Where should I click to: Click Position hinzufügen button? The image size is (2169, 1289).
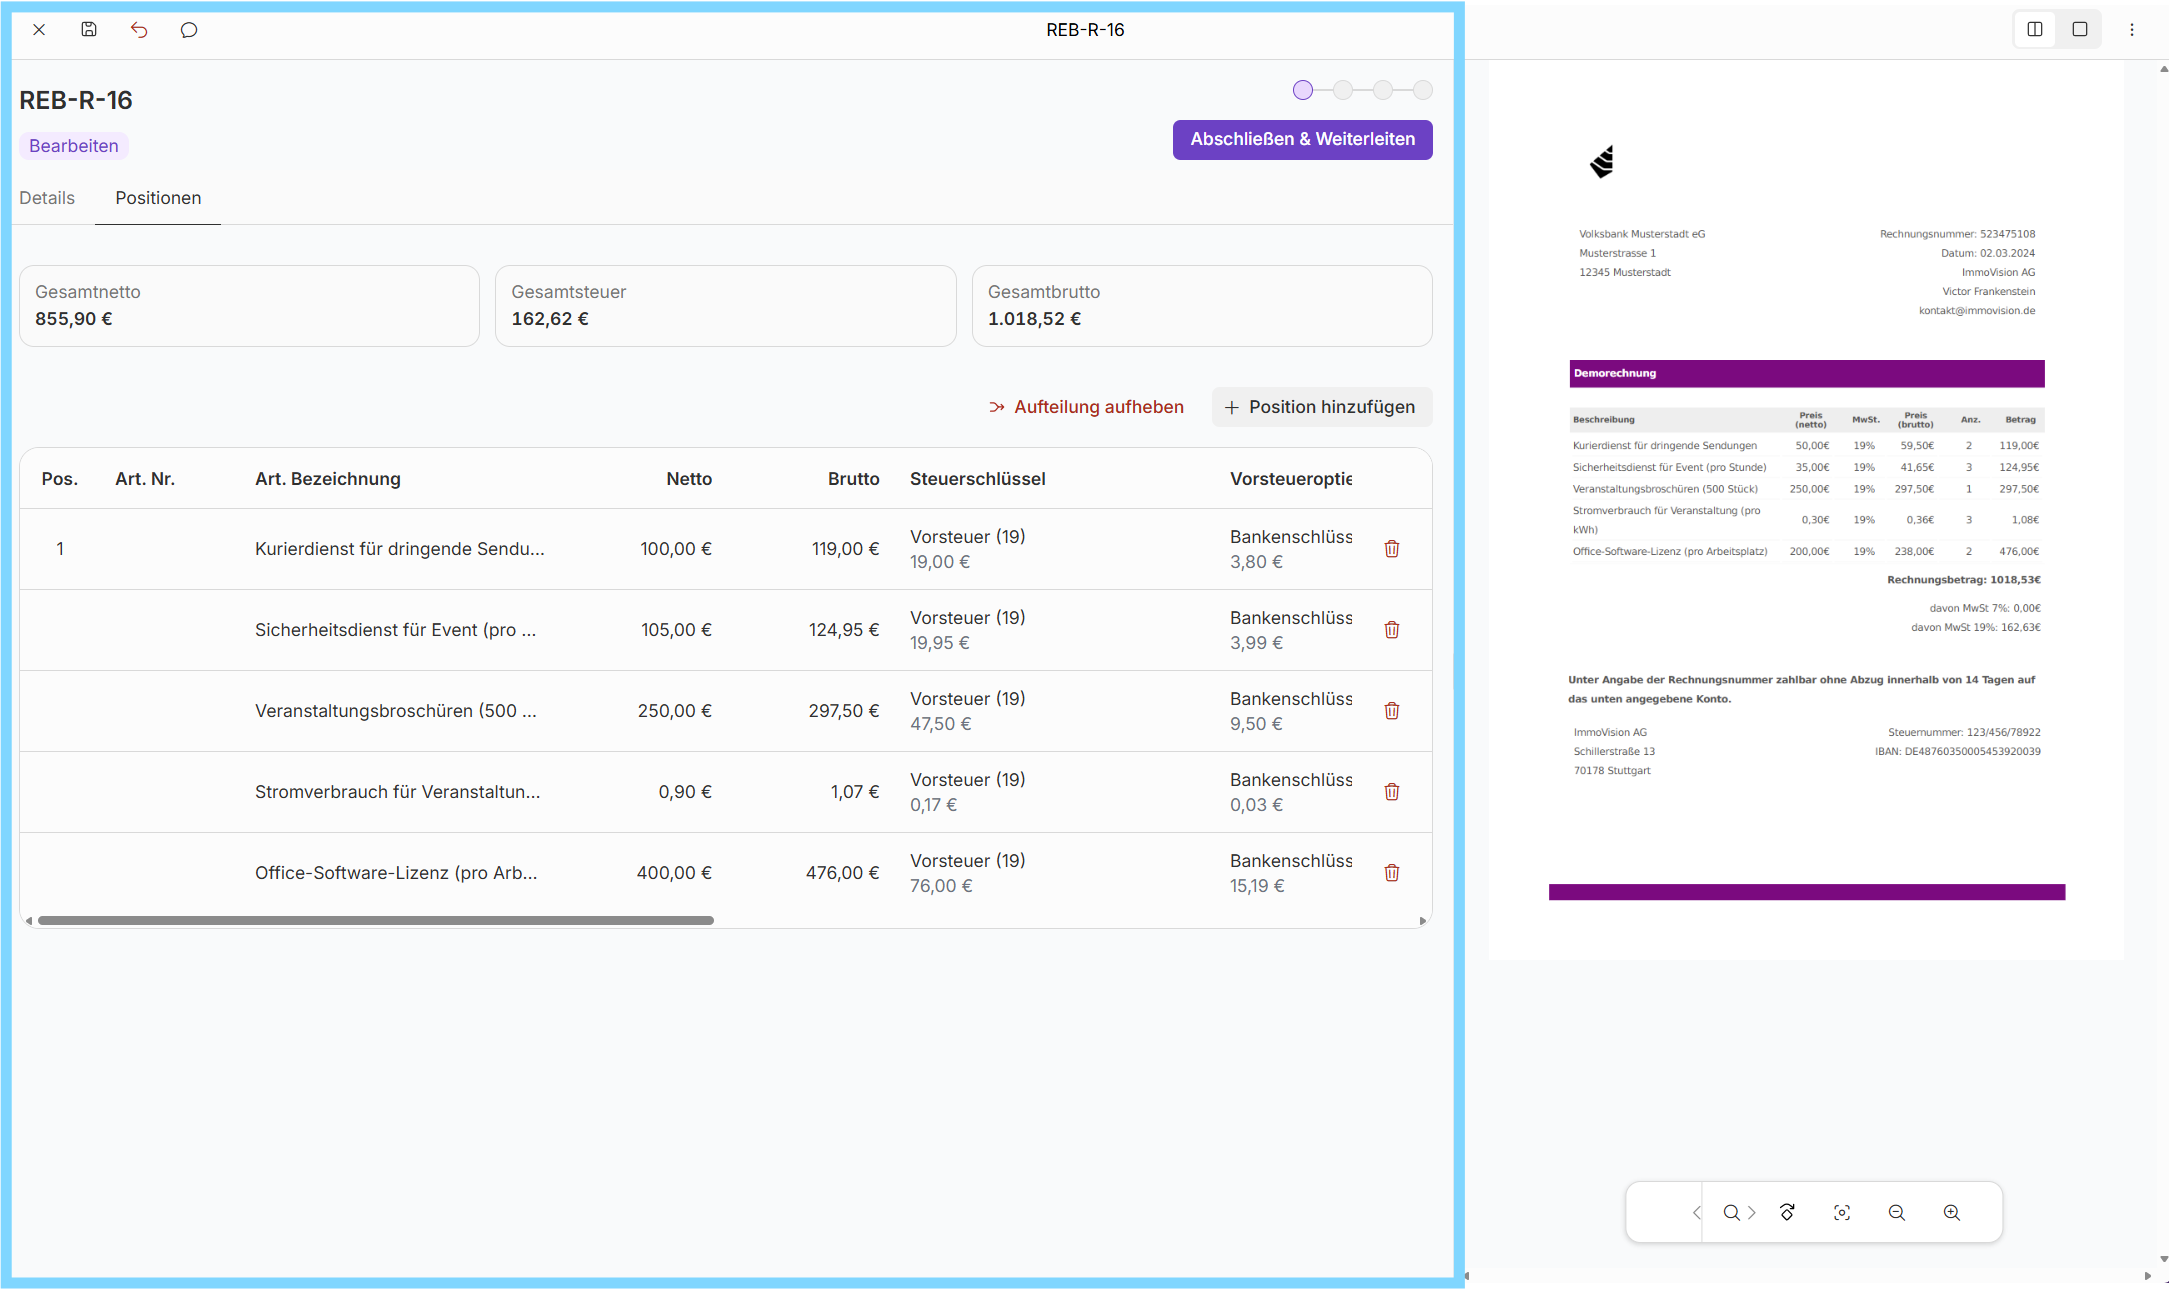[1321, 407]
